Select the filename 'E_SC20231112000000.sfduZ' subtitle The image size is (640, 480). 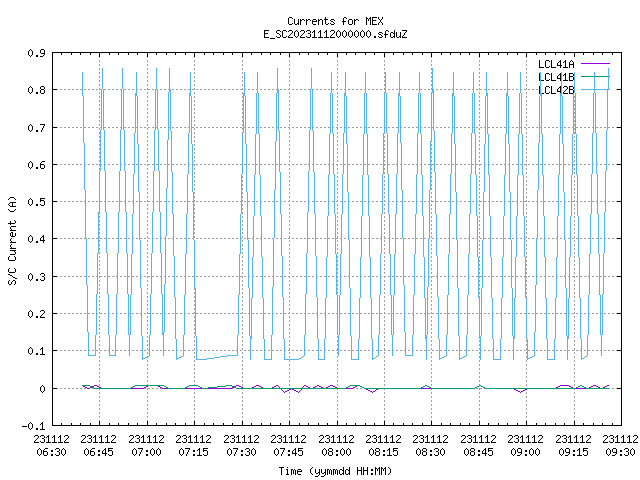tap(335, 34)
